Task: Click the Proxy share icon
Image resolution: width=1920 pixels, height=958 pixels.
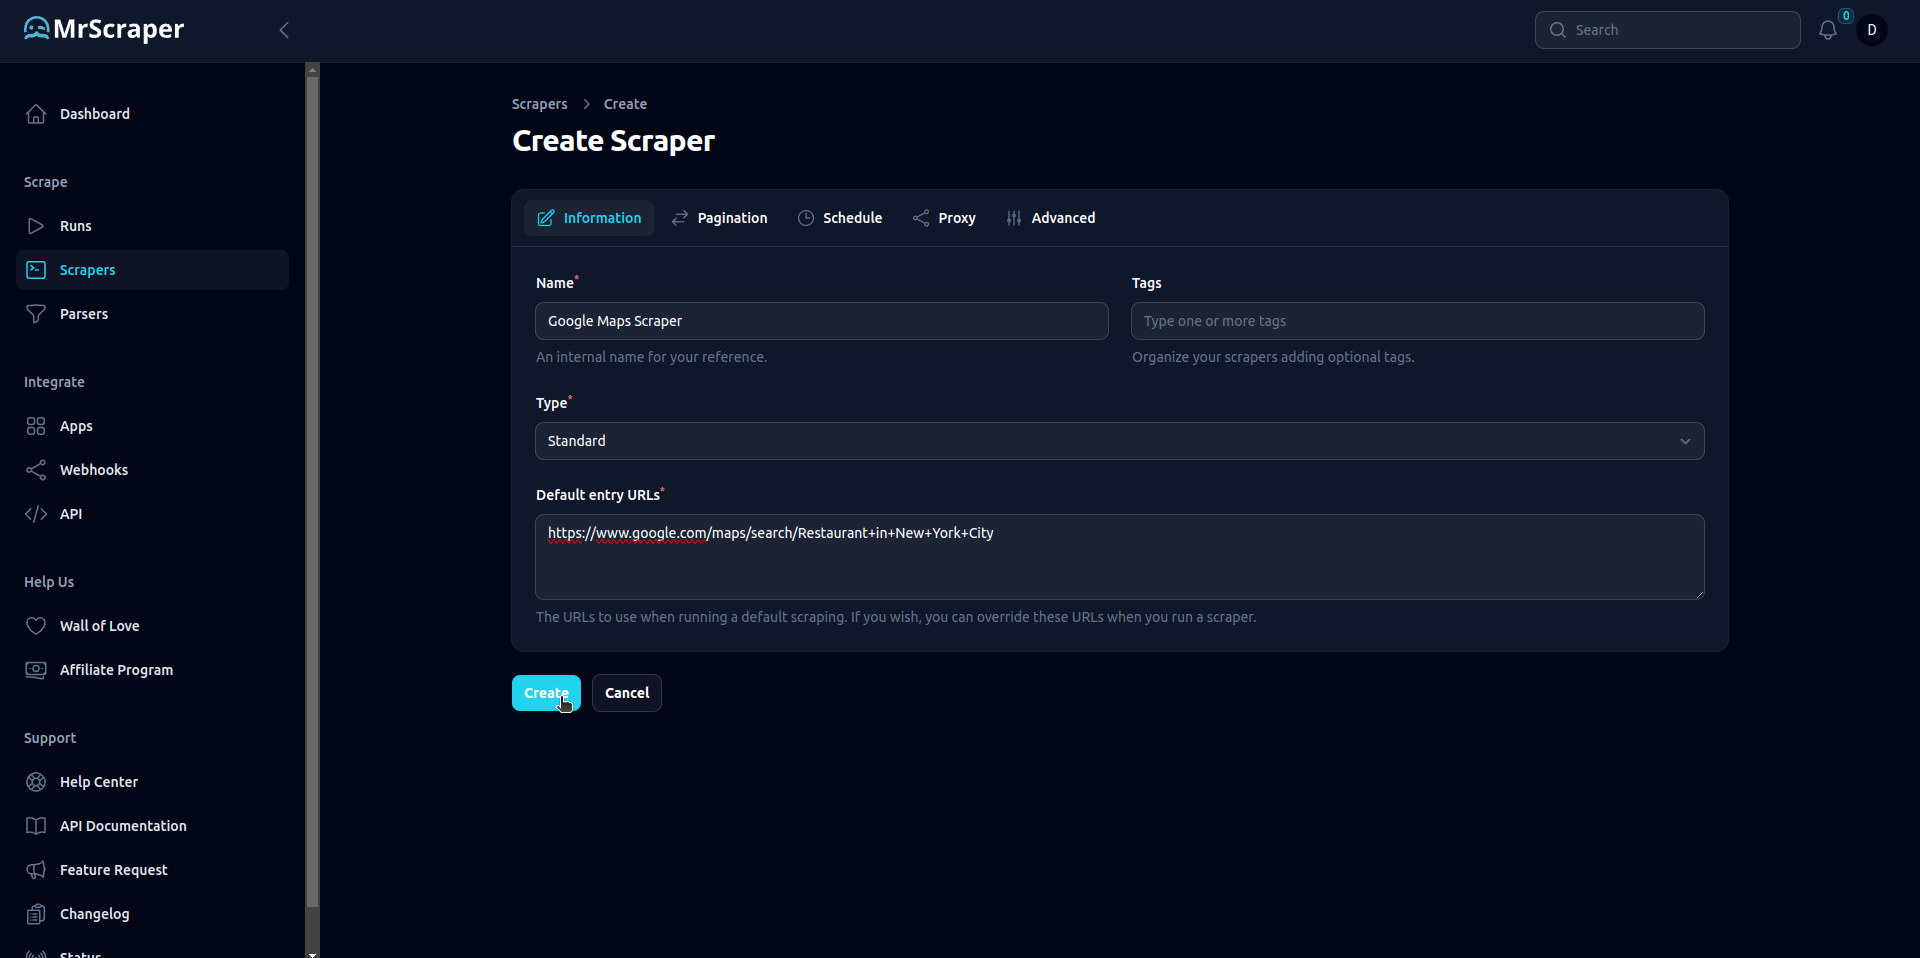Action: 921,218
